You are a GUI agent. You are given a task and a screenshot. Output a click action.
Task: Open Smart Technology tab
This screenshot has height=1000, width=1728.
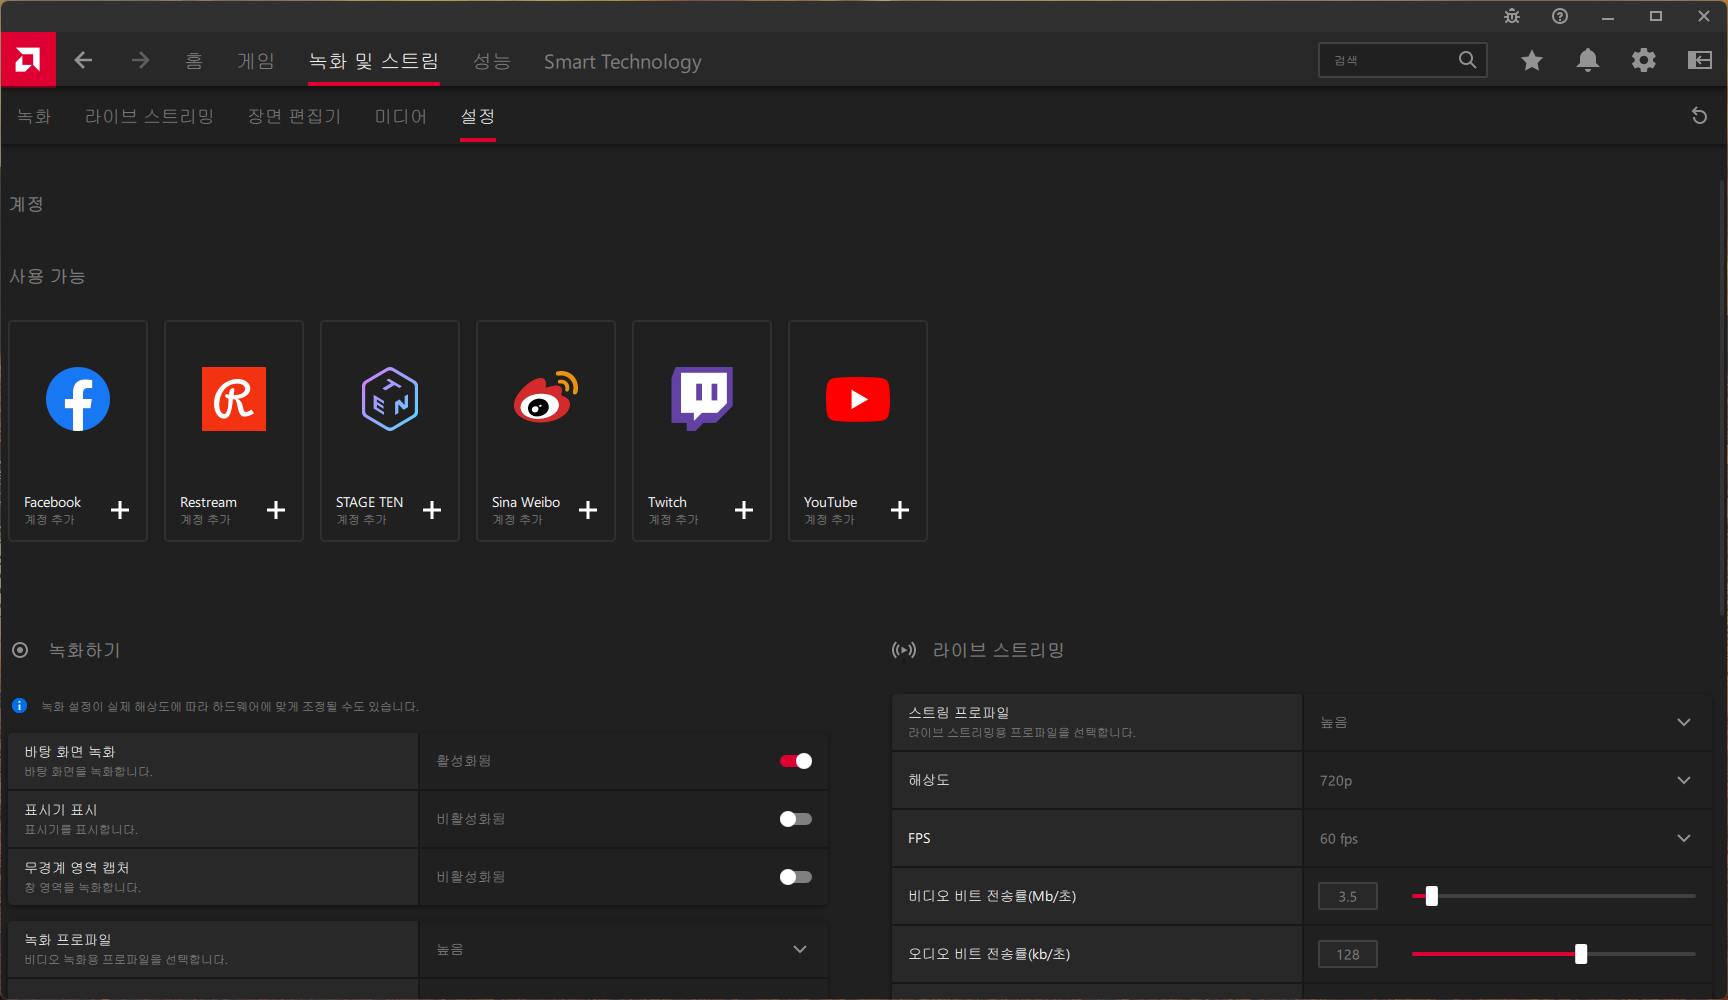pyautogui.click(x=623, y=61)
